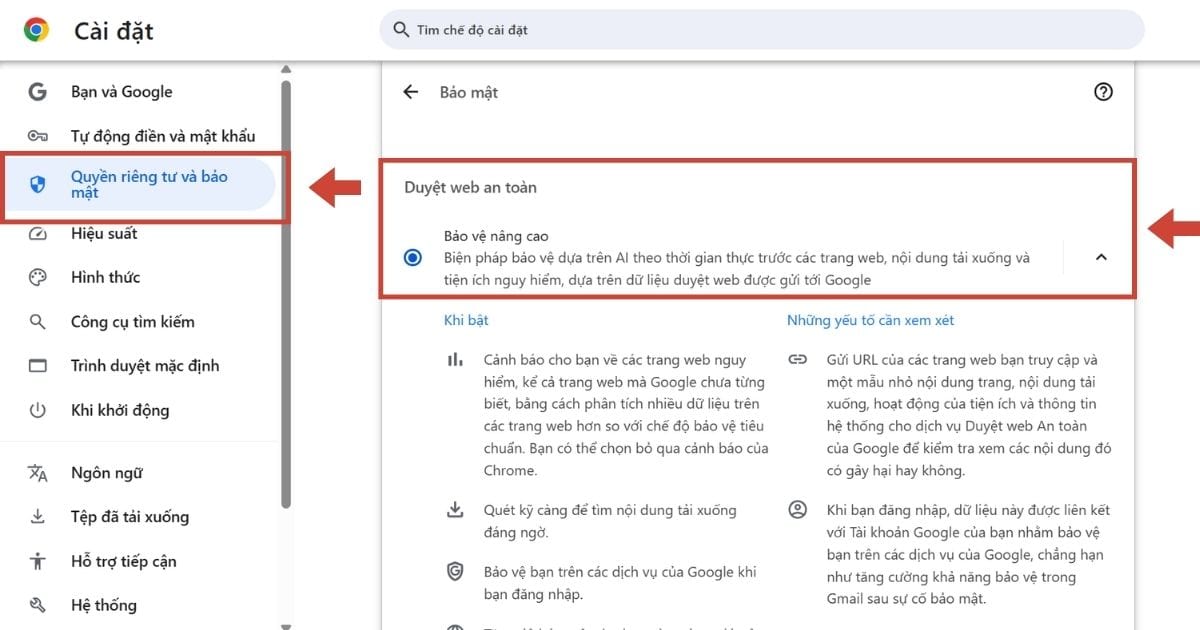Open Quyền riêng tư và bảo mật
The image size is (1200, 630).
[149, 184]
